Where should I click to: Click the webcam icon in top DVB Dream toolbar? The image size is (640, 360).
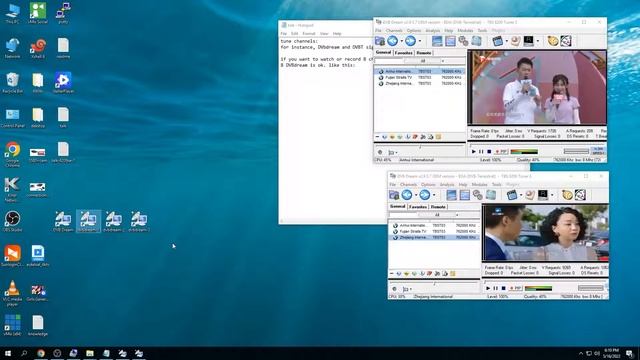[516, 41]
